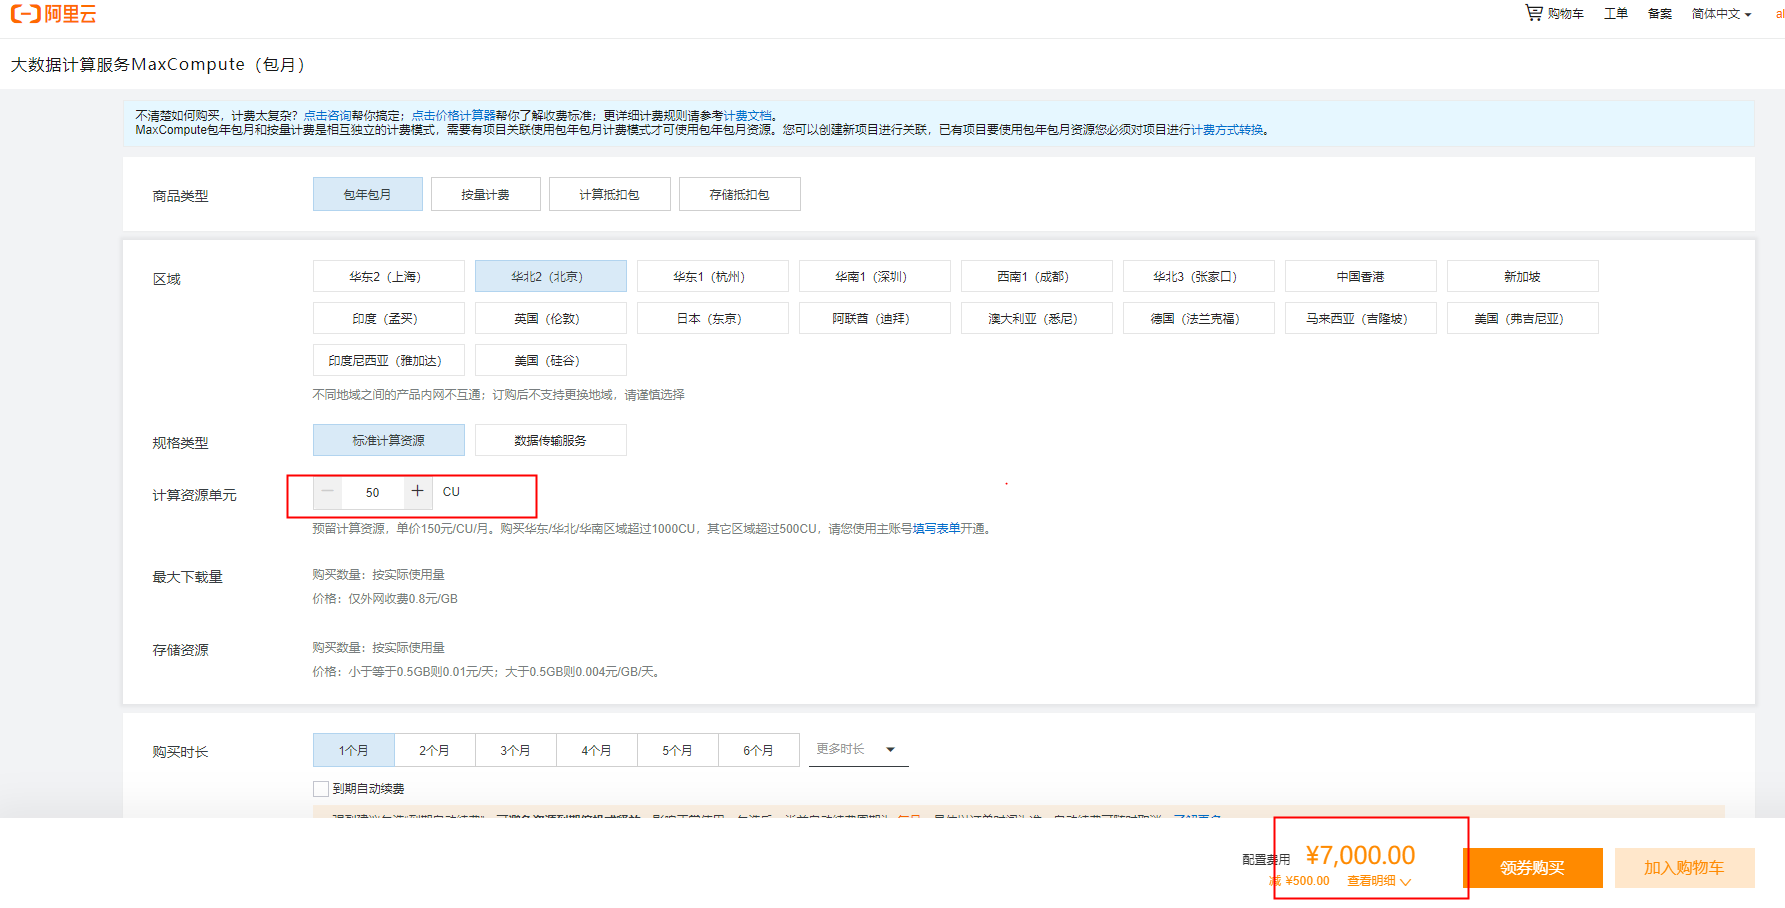Select 4个月 purchase duration
Image resolution: width=1785 pixels, height=908 pixels.
click(x=597, y=750)
